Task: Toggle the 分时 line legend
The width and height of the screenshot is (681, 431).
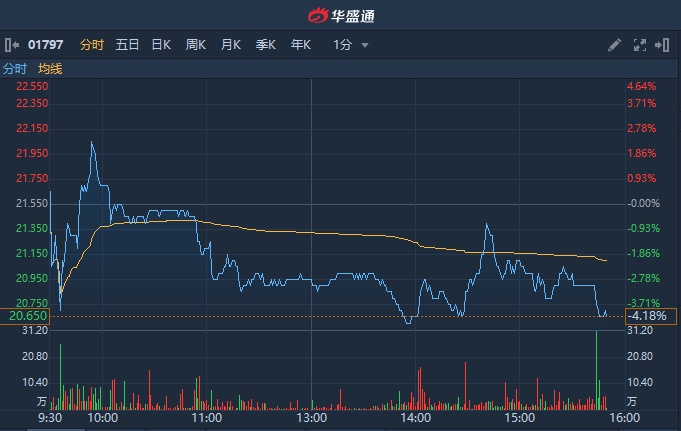Action: pyautogui.click(x=15, y=68)
